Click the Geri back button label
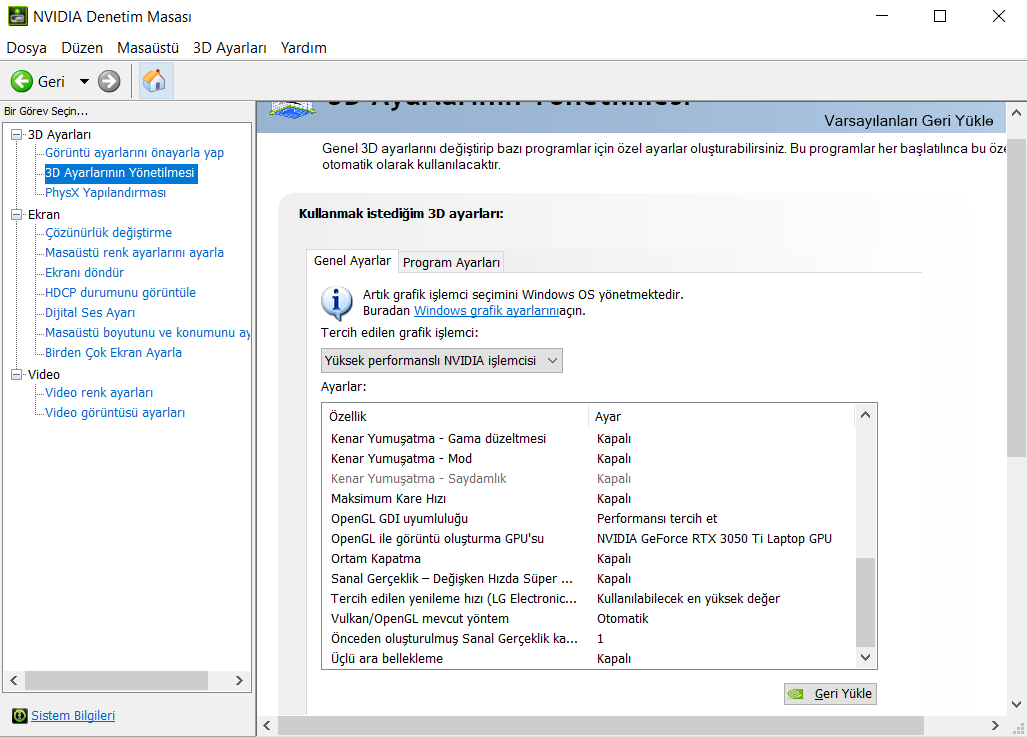Viewport: 1027px width, 737px height. click(51, 82)
